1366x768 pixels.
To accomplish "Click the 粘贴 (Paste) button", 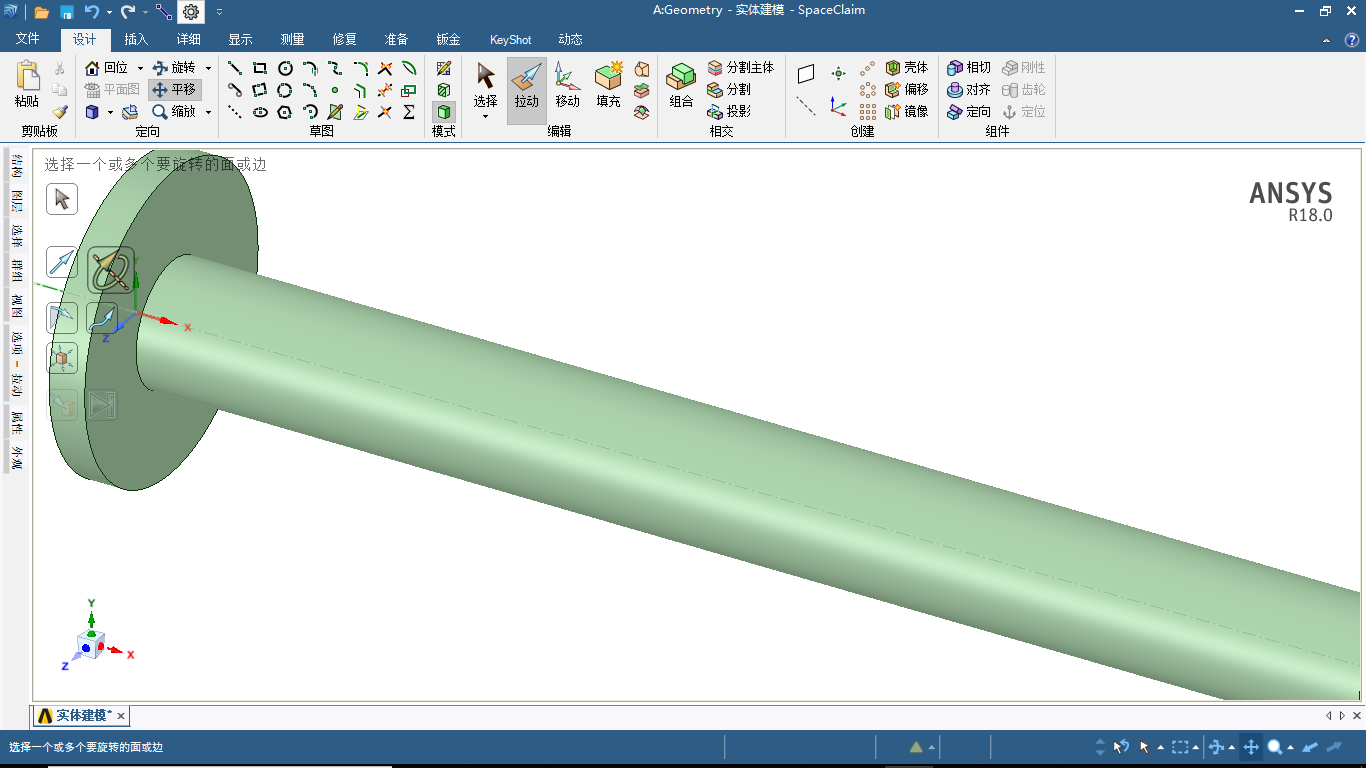I will 27,86.
